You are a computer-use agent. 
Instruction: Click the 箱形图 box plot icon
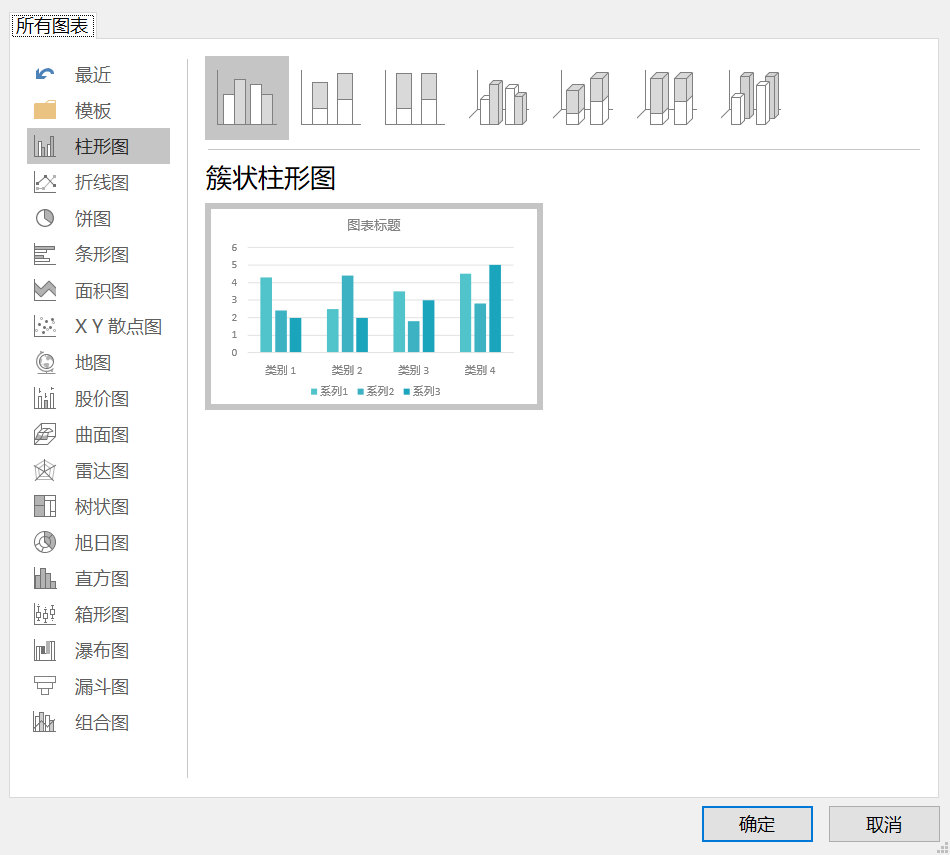pyautogui.click(x=45, y=614)
